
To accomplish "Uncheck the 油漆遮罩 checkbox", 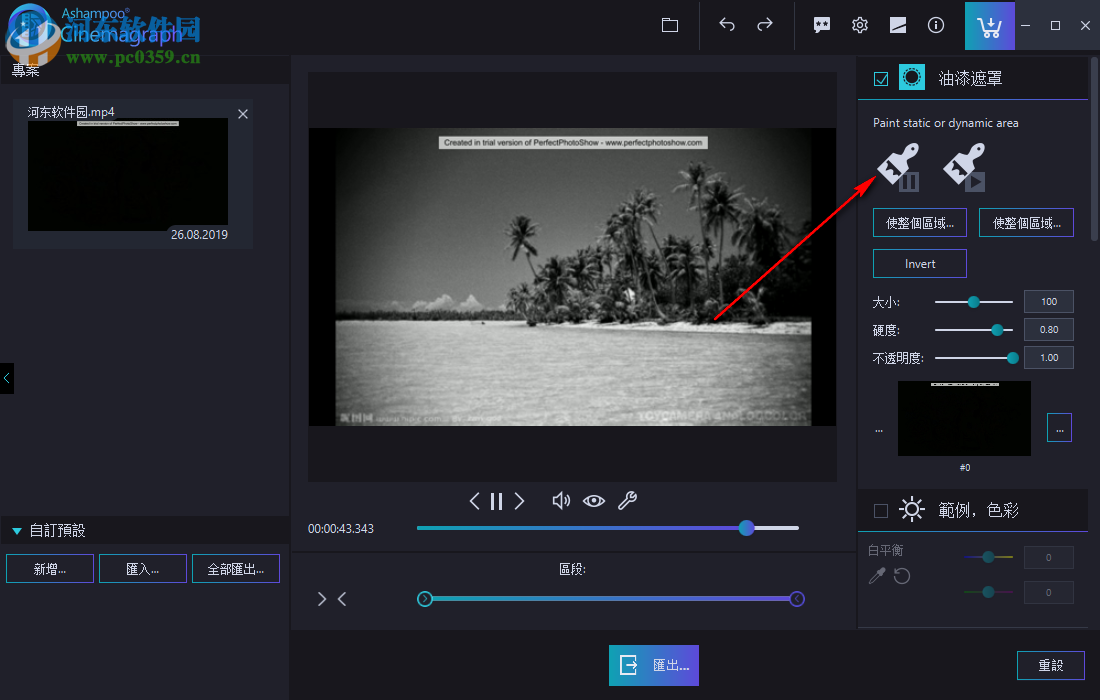I will (881, 79).
